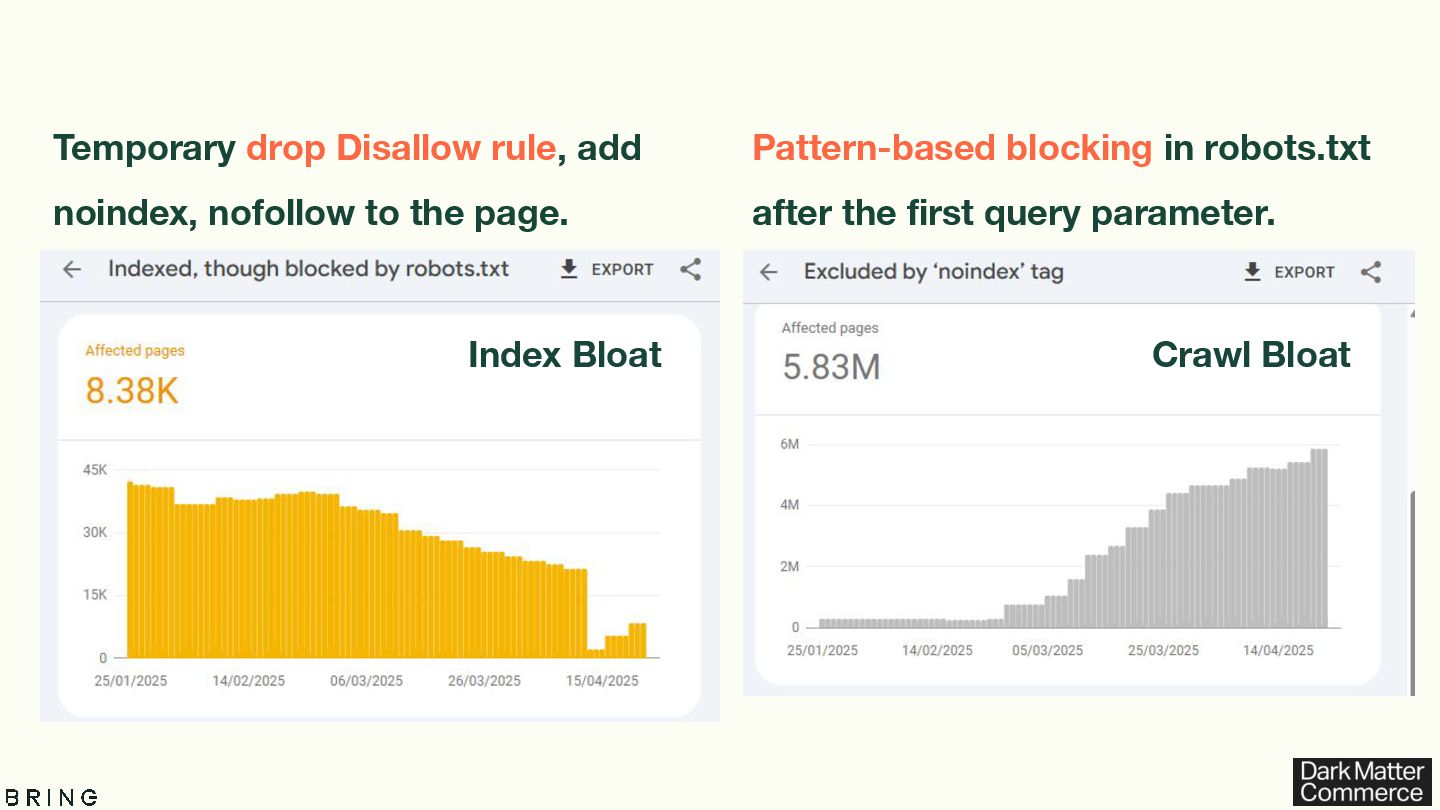
Task: Click the Index Bloat label
Action: click(x=564, y=355)
